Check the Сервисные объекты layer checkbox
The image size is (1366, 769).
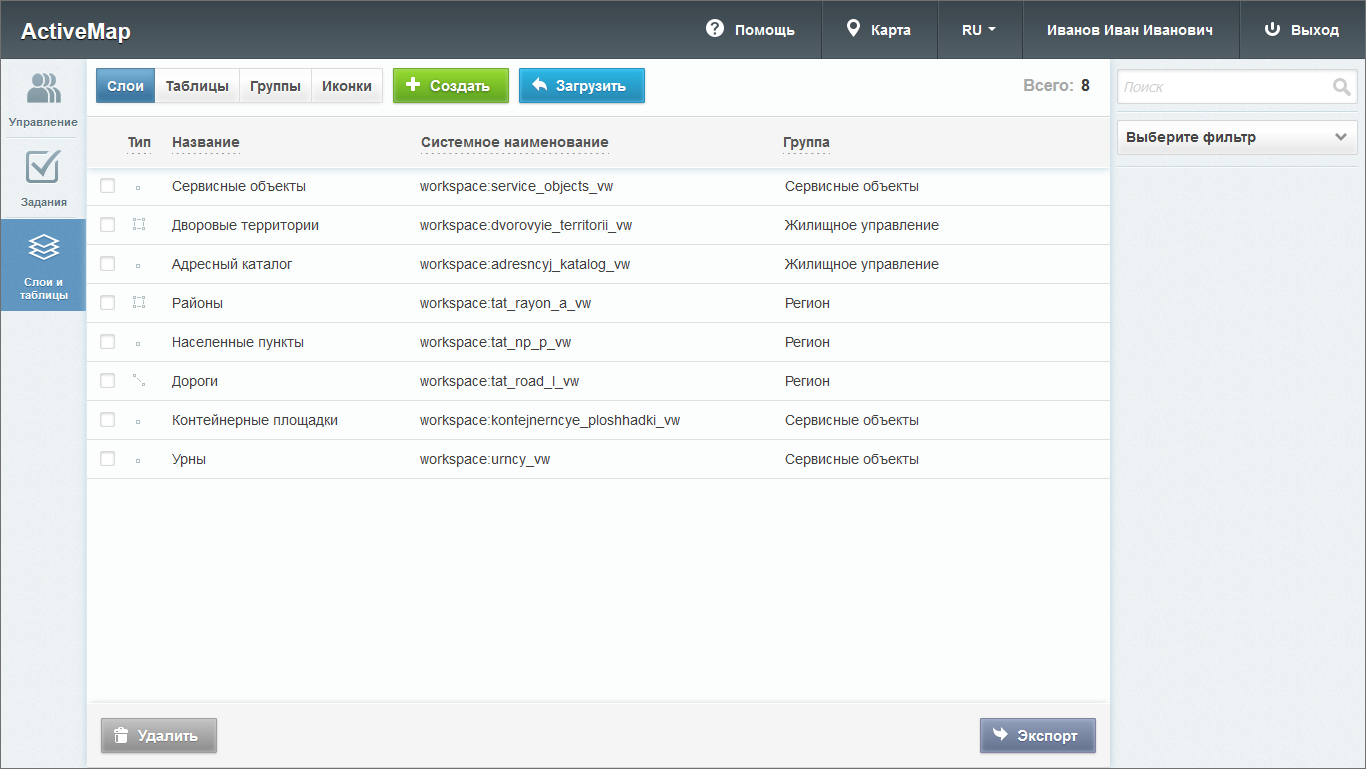108,186
